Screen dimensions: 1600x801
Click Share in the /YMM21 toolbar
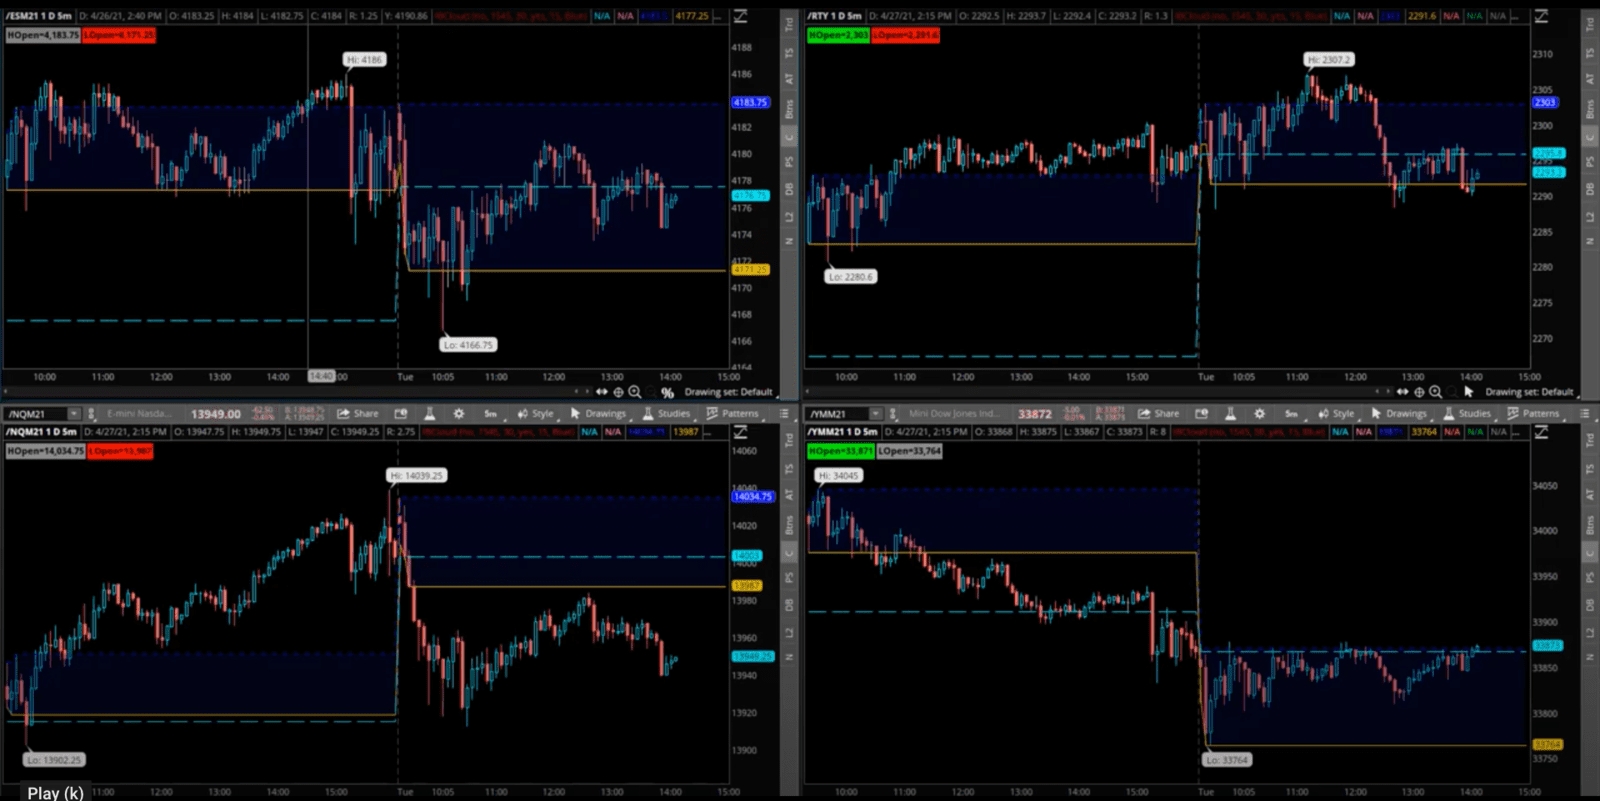point(1159,414)
